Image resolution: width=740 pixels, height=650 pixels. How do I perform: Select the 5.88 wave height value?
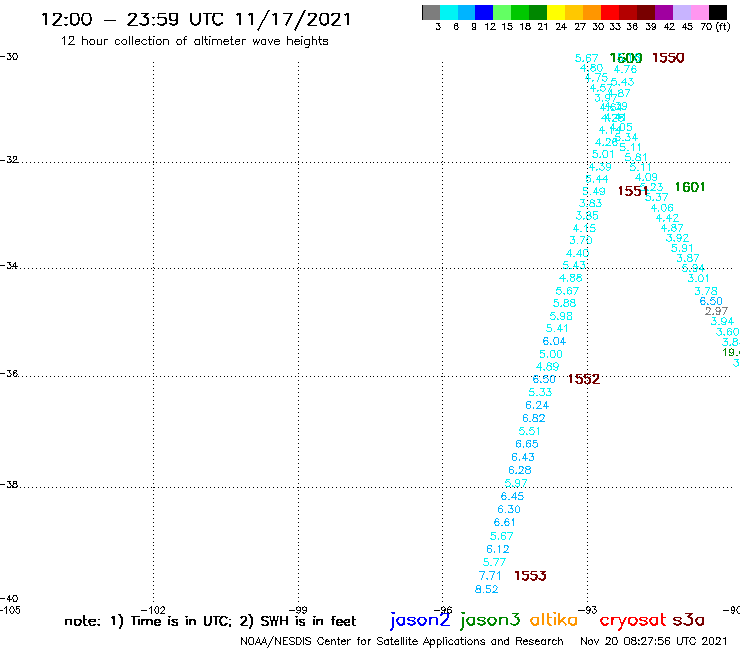pyautogui.click(x=564, y=303)
